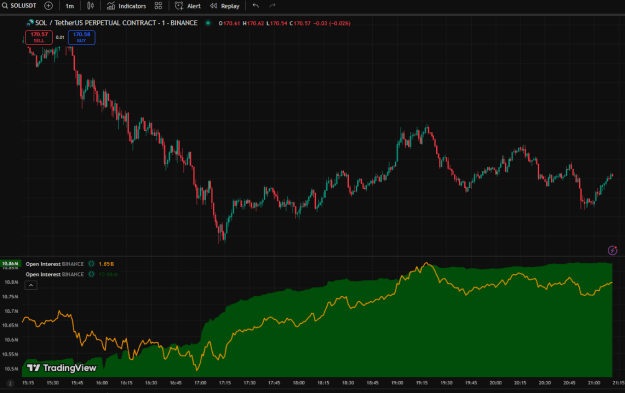Click the Replay rewind icon
The height and width of the screenshot is (393, 625).
[213, 6]
